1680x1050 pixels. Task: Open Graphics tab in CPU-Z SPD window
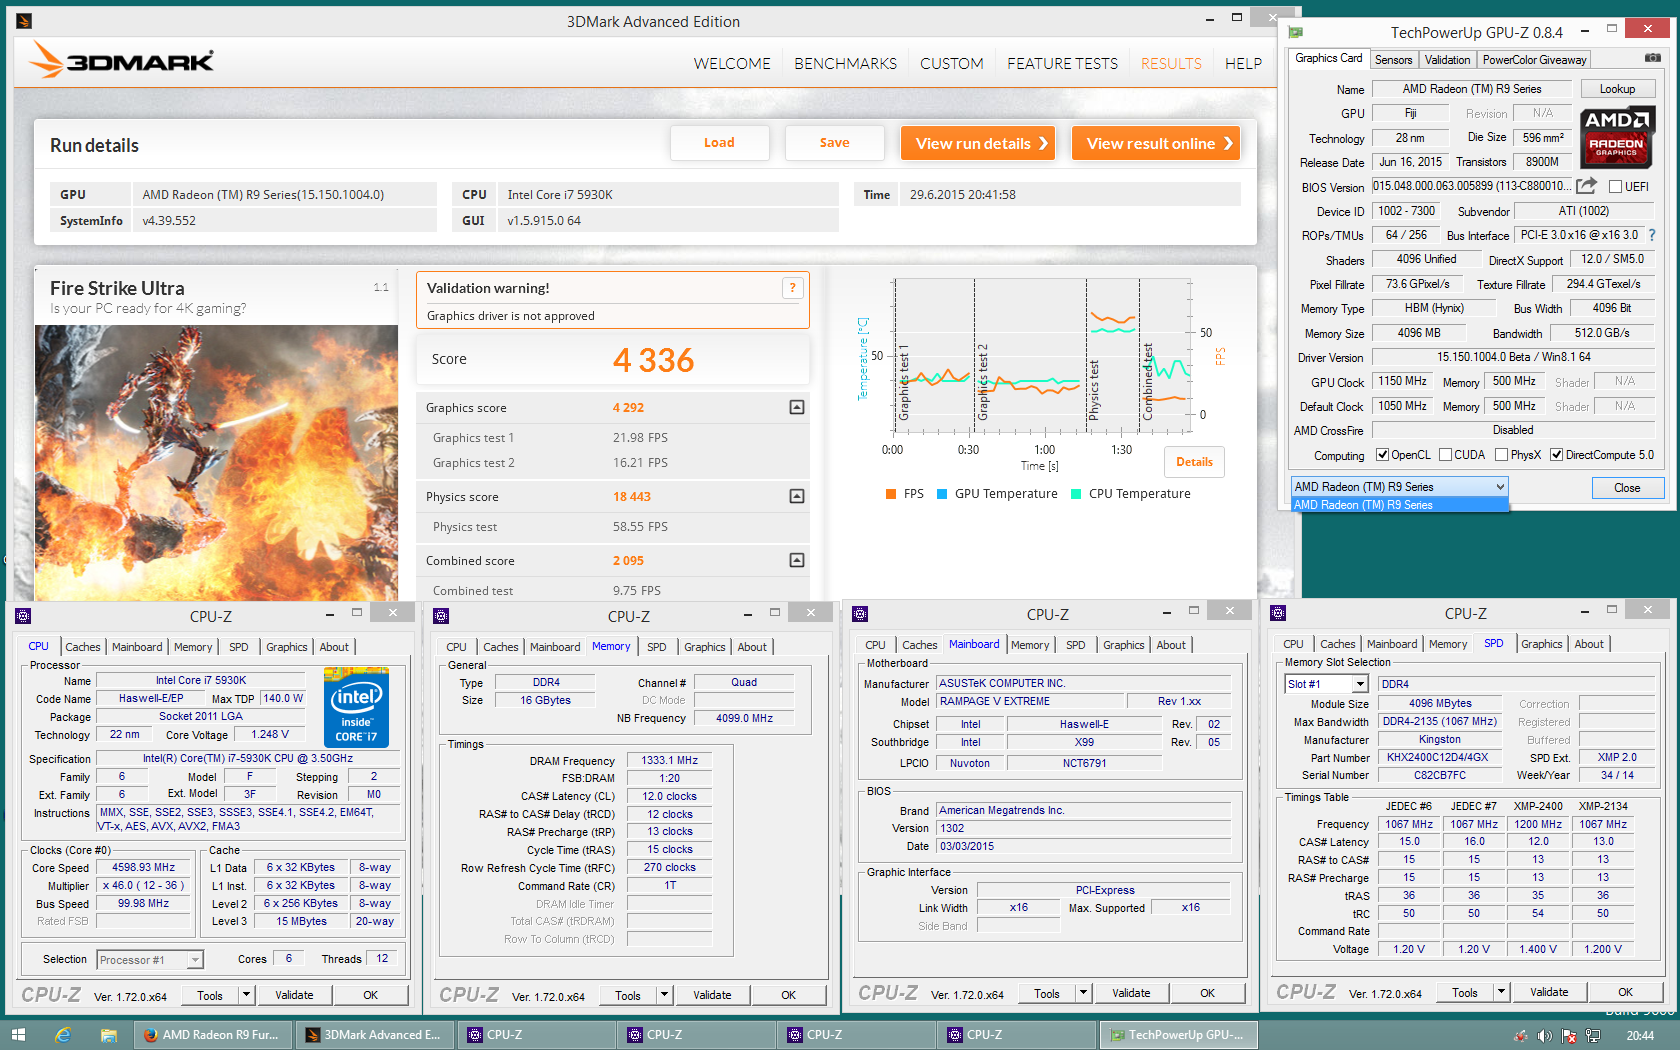coord(1541,644)
